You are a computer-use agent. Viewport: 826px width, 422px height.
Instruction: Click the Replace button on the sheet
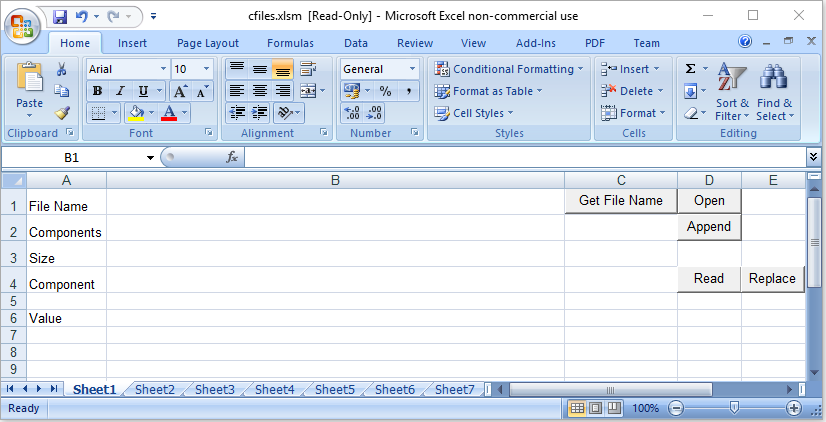[x=772, y=279]
